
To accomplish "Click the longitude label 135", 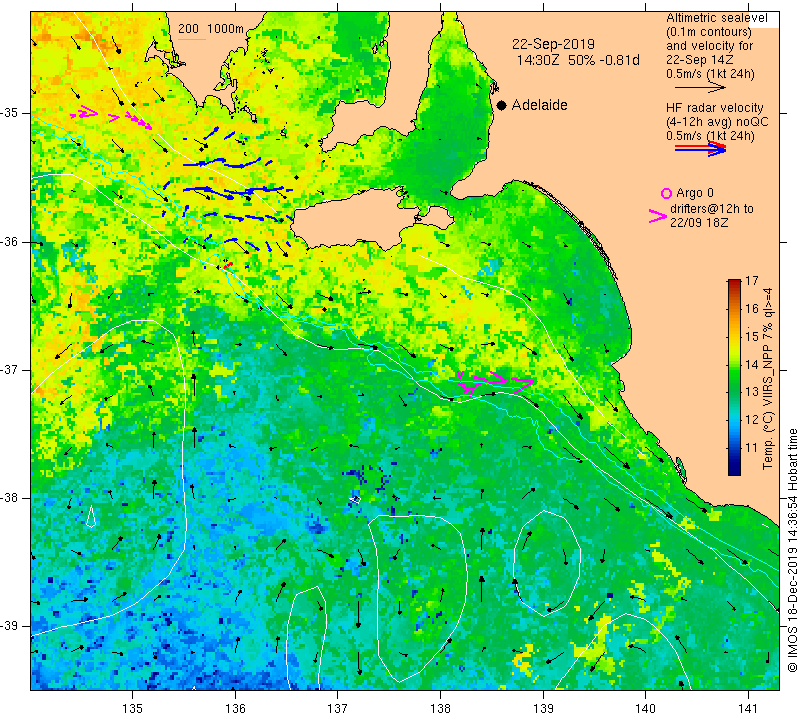I will (133, 708).
